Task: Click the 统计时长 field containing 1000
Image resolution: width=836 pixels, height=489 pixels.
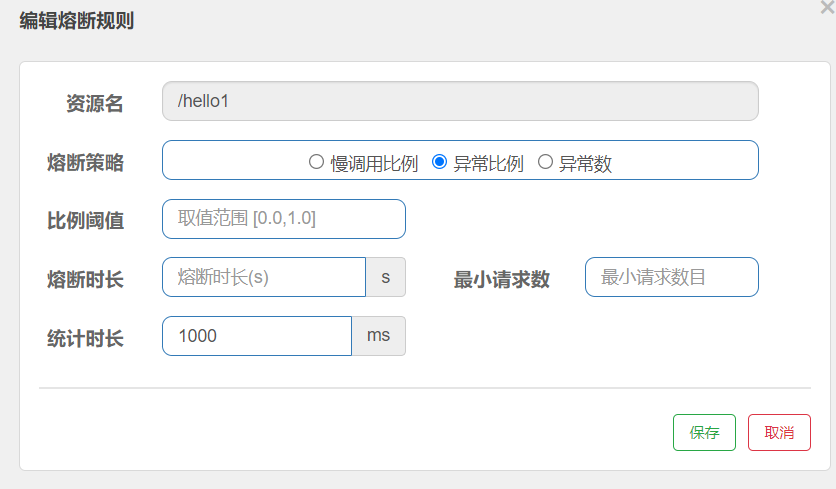Action: pyautogui.click(x=257, y=336)
